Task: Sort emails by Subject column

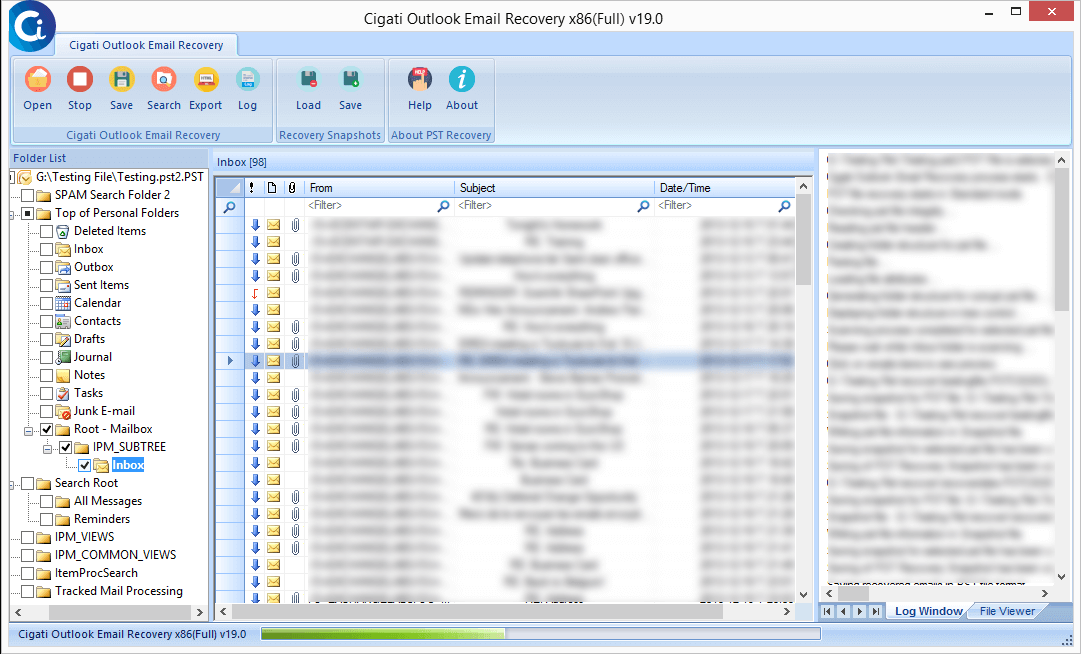Action: [554, 187]
